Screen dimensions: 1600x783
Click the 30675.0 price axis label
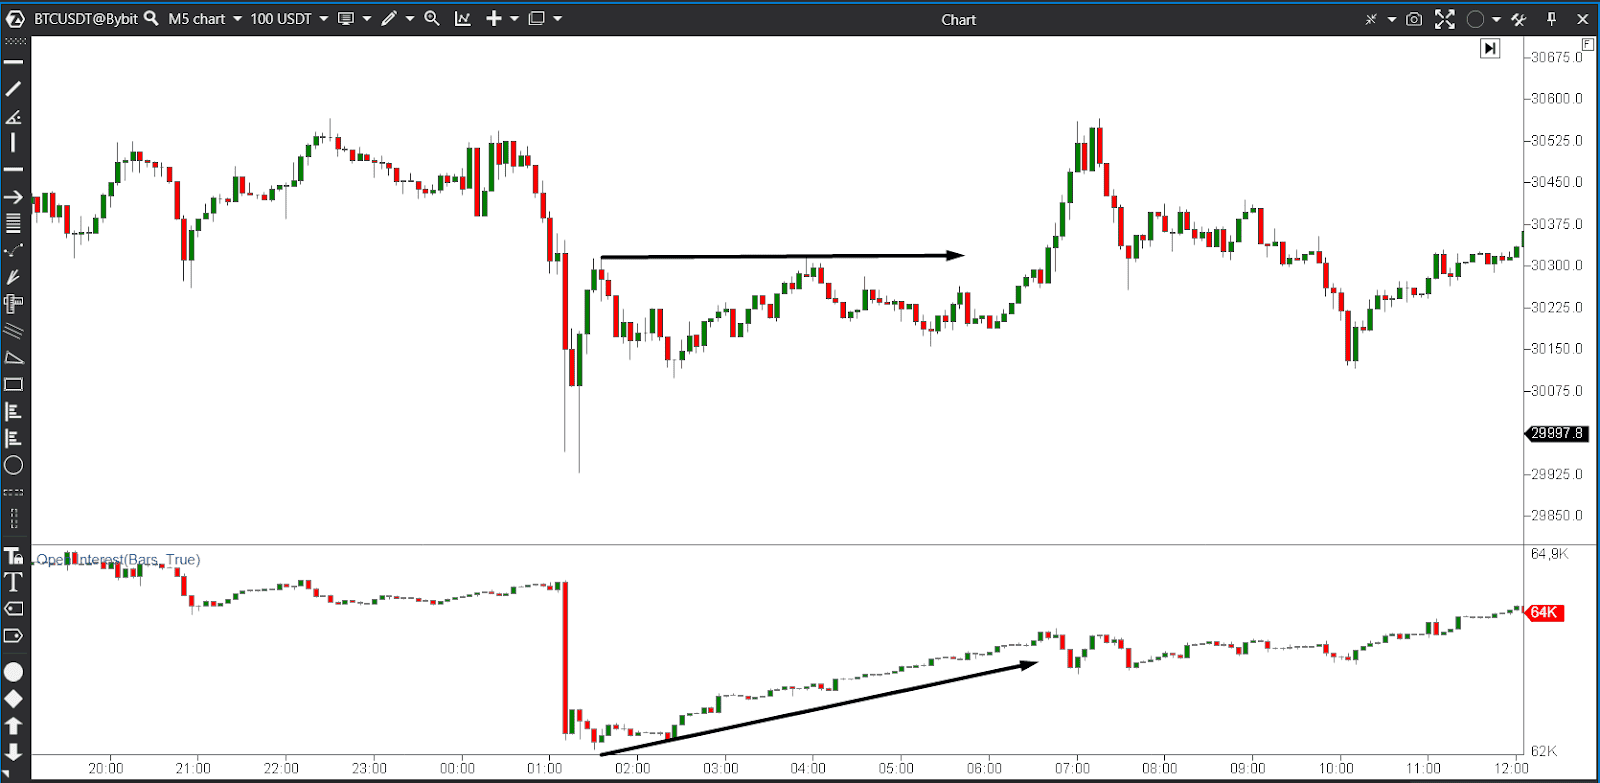(x=1557, y=57)
